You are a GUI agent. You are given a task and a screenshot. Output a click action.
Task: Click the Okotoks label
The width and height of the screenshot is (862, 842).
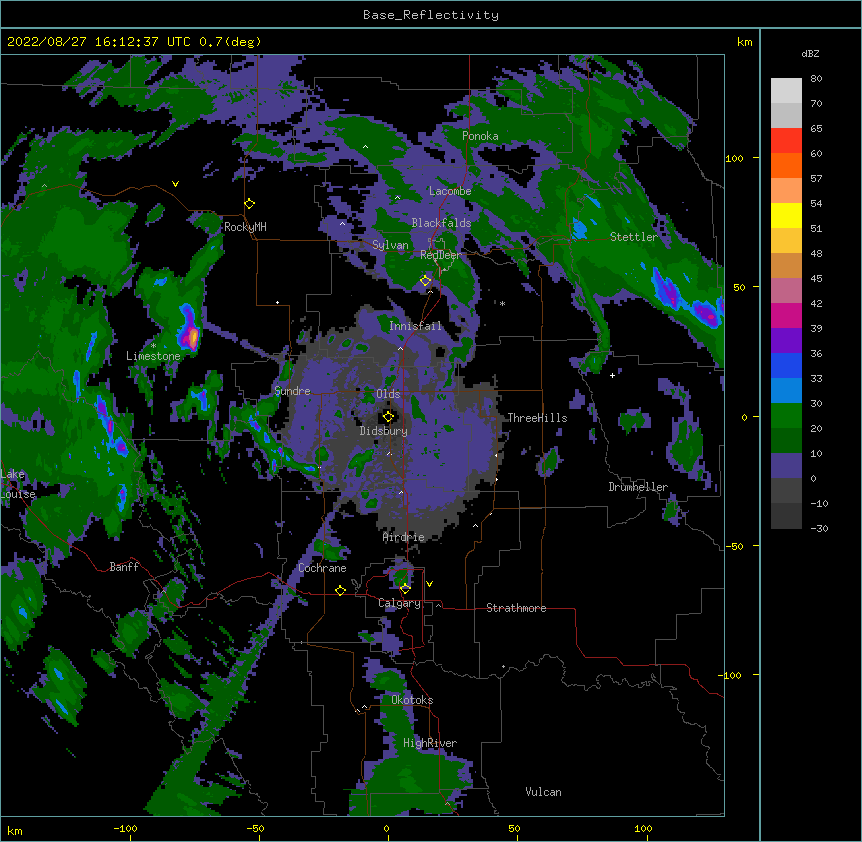pos(412,700)
